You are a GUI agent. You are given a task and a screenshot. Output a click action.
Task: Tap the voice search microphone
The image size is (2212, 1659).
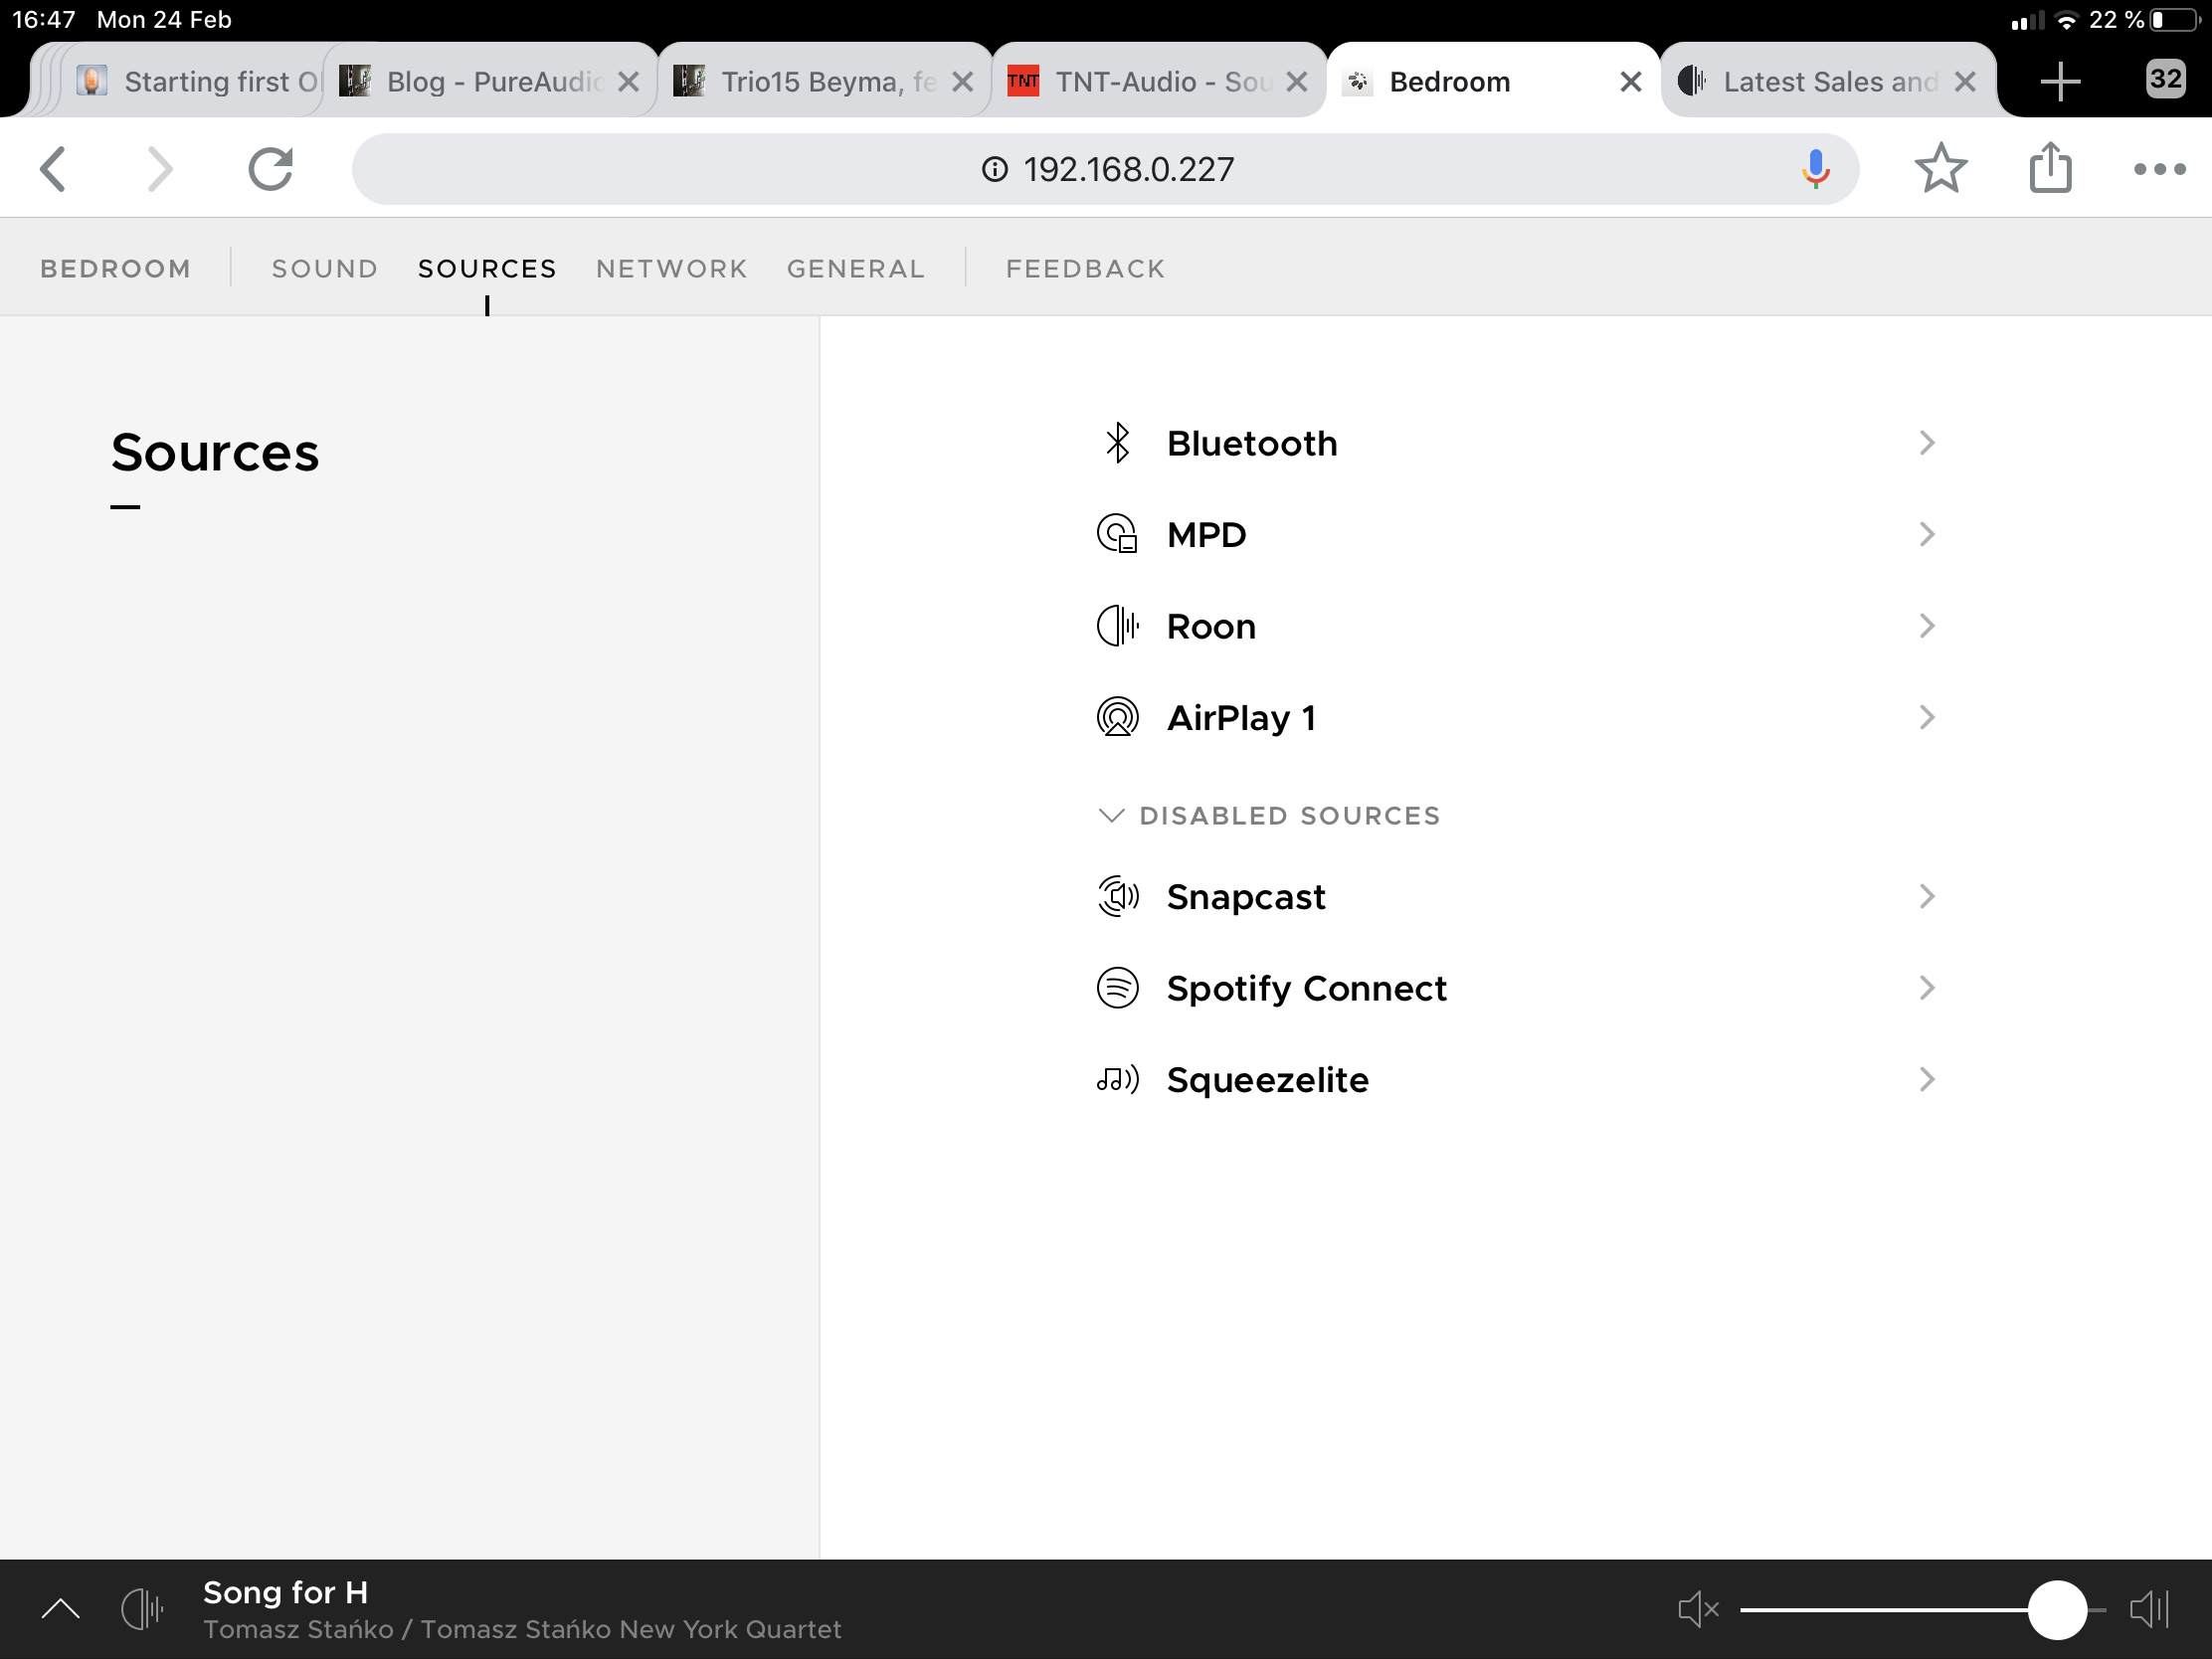[x=1815, y=169]
